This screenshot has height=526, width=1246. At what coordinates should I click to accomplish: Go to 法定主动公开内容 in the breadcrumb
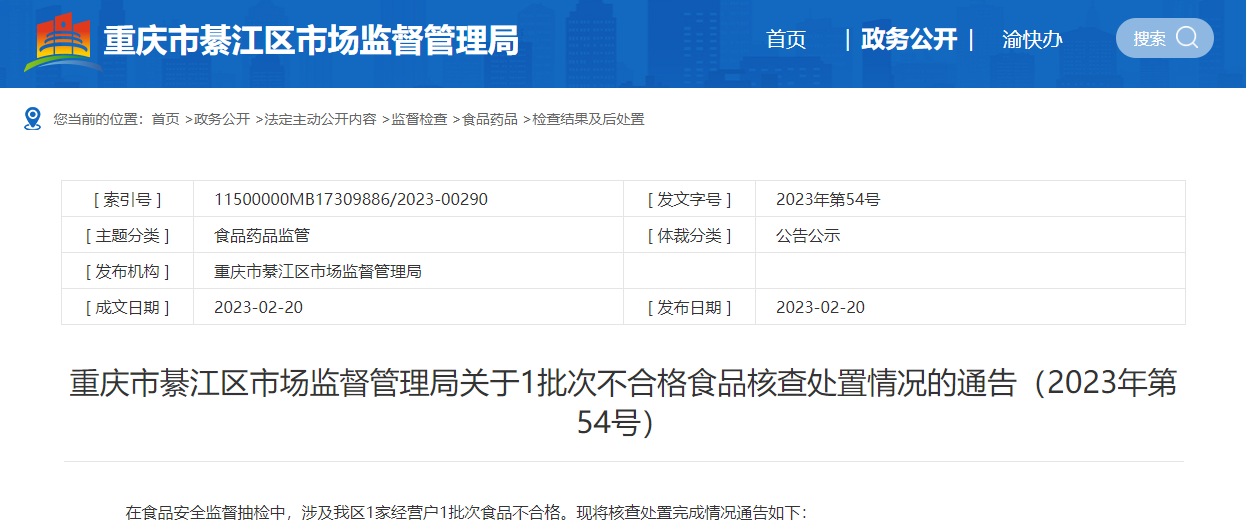321,119
